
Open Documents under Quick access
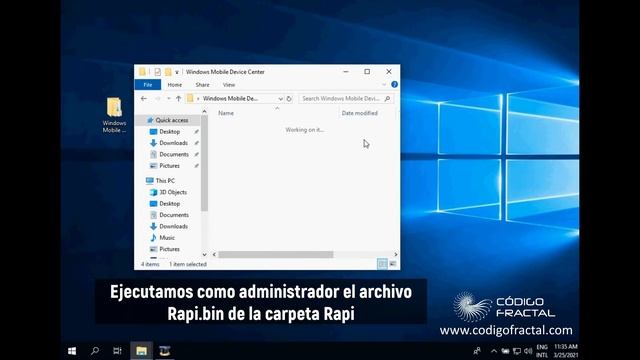coord(174,154)
